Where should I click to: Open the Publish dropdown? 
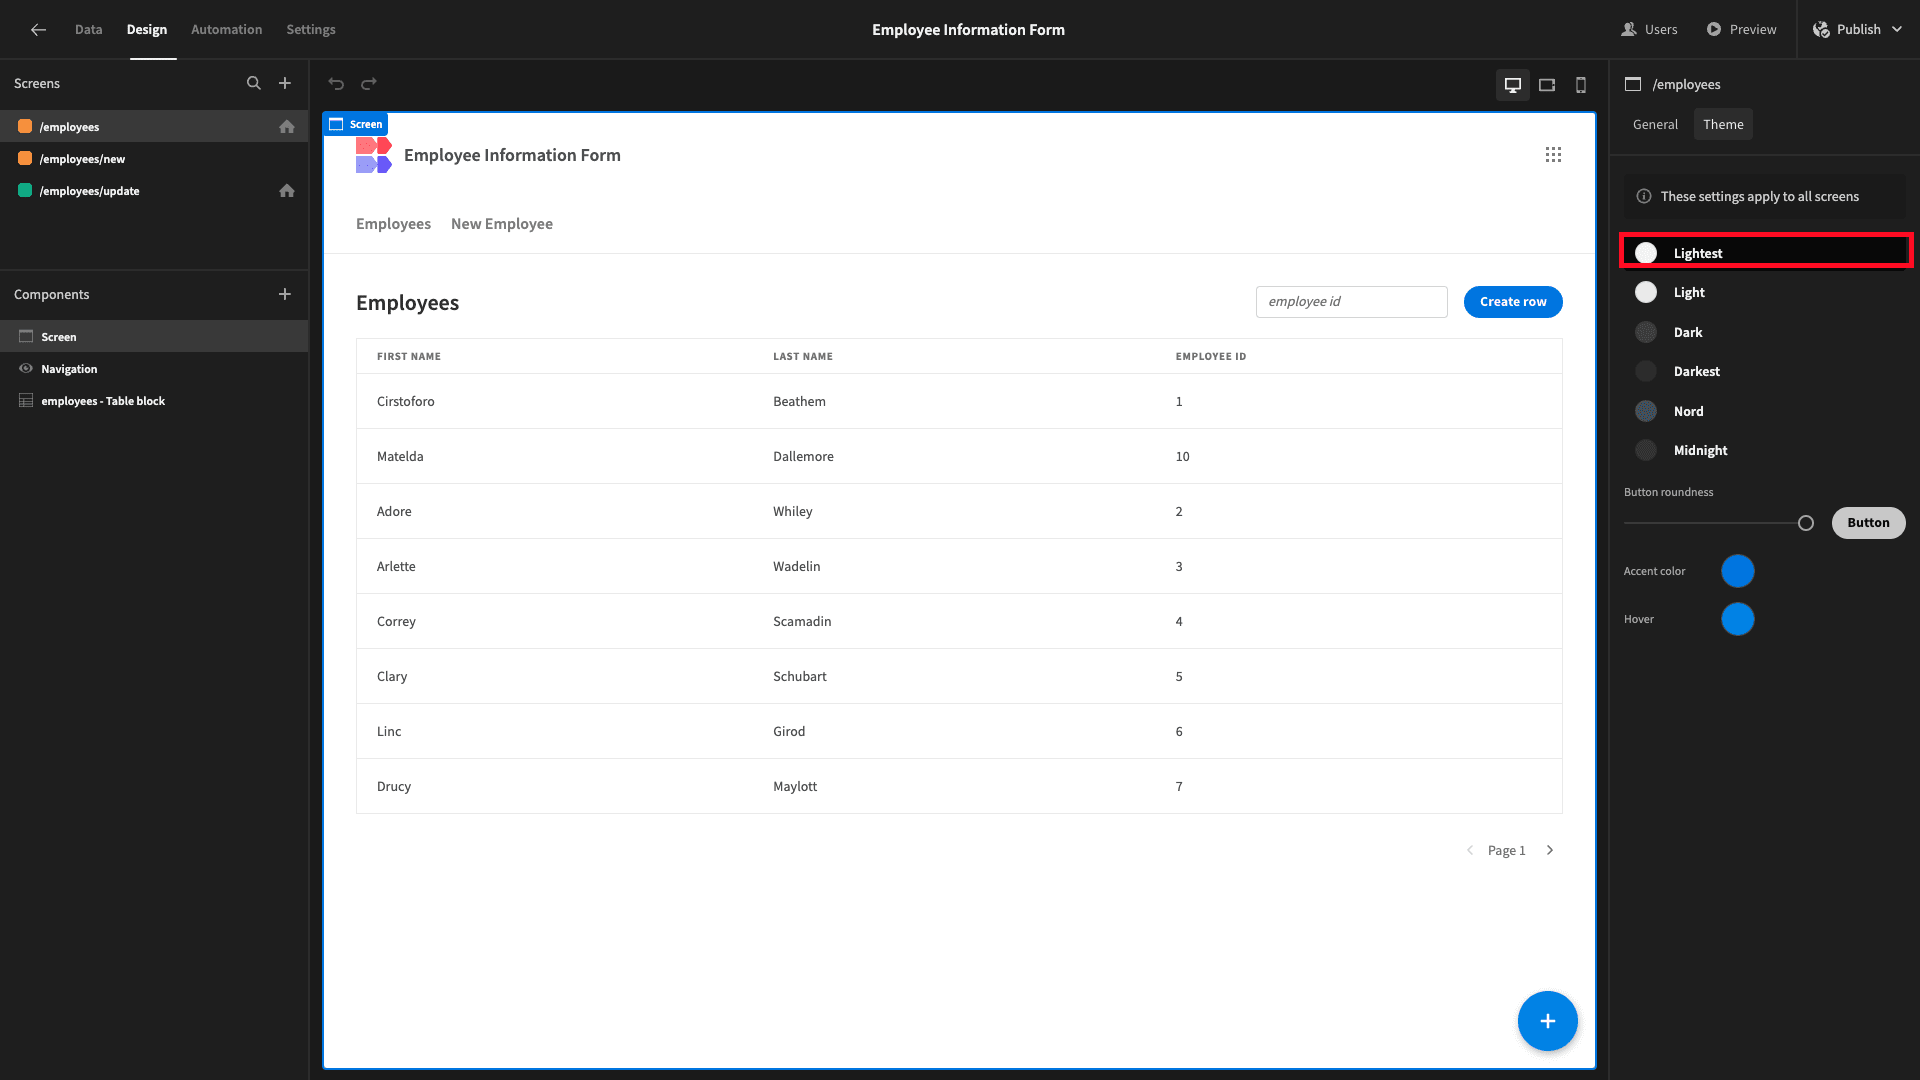[1859, 30]
